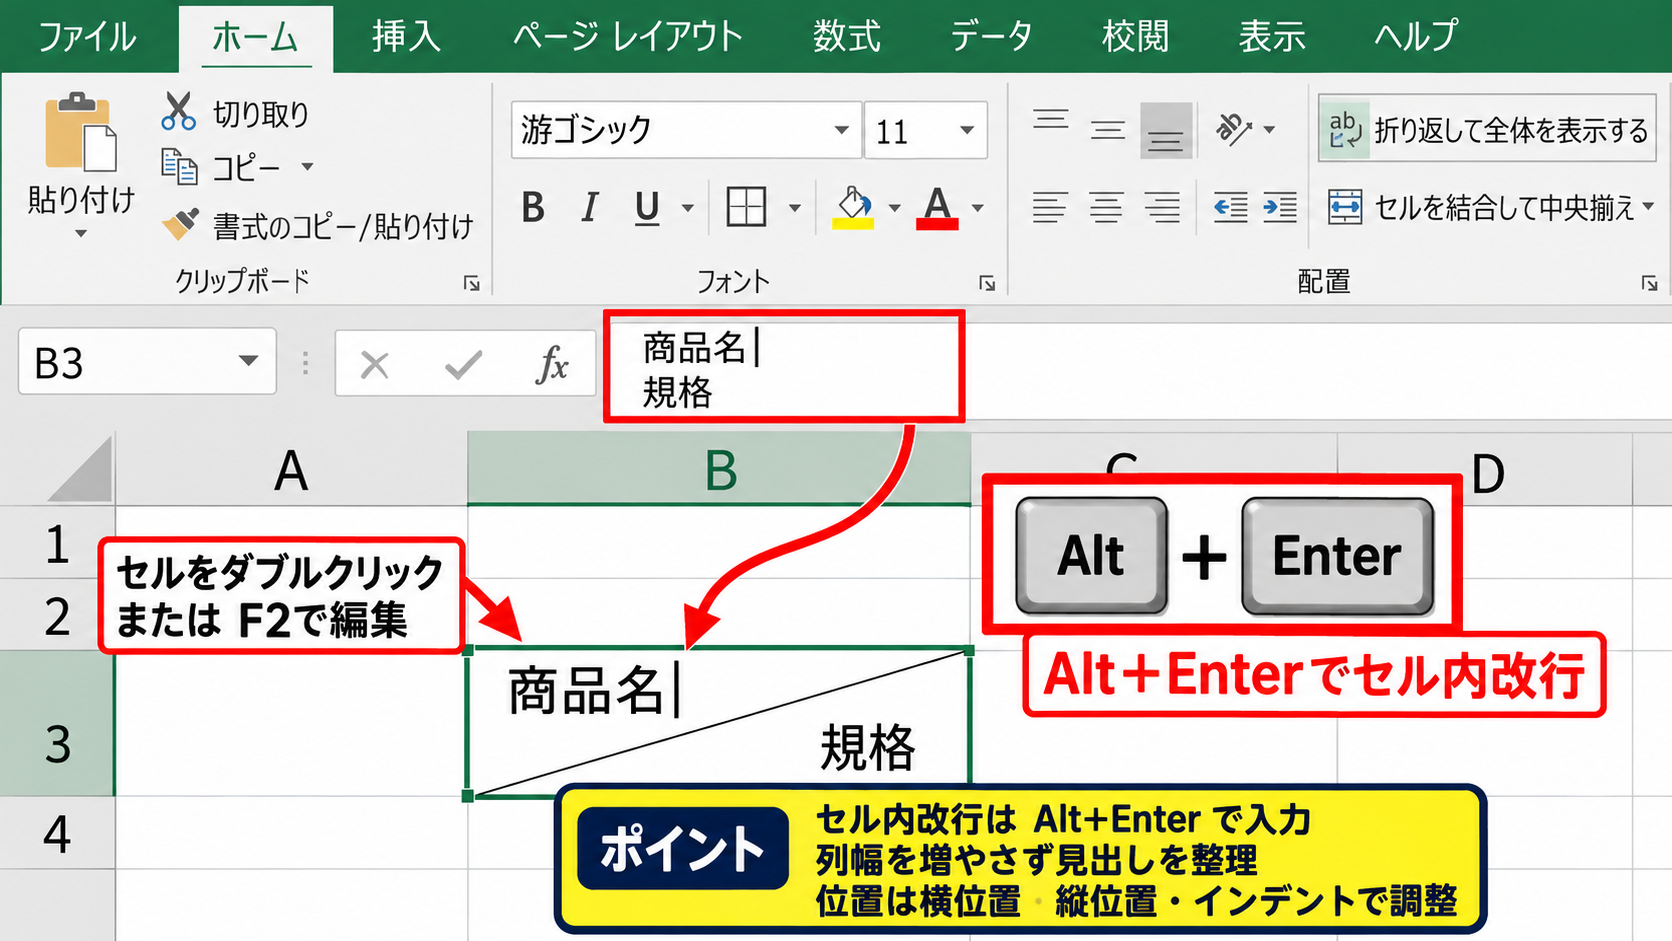Click the insert function fx button
Image resolution: width=1672 pixels, height=941 pixels.
[552, 365]
